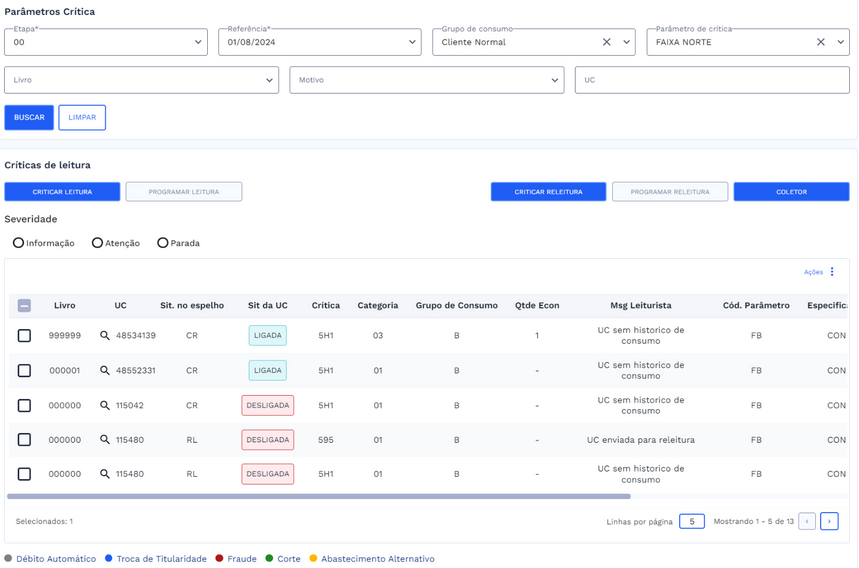Screen dimensions: 859x568
Task: Go to next page of results
Action: pyautogui.click(x=829, y=521)
